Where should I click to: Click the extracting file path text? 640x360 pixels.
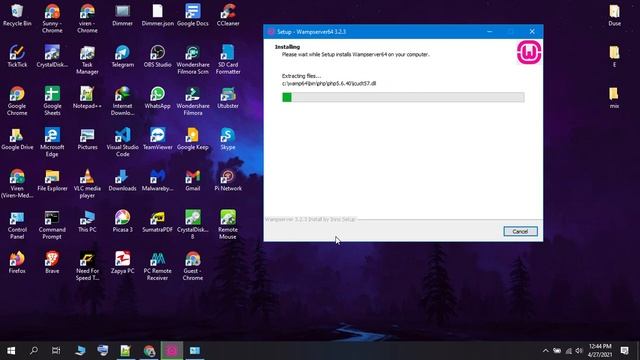[329, 83]
